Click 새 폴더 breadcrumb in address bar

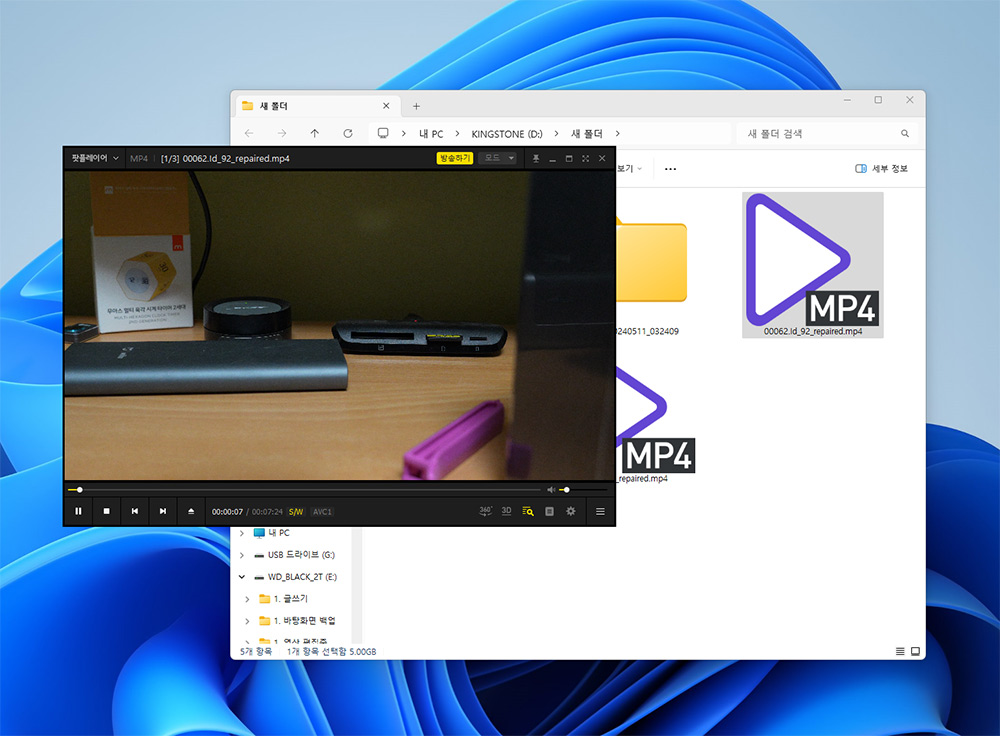coord(586,134)
